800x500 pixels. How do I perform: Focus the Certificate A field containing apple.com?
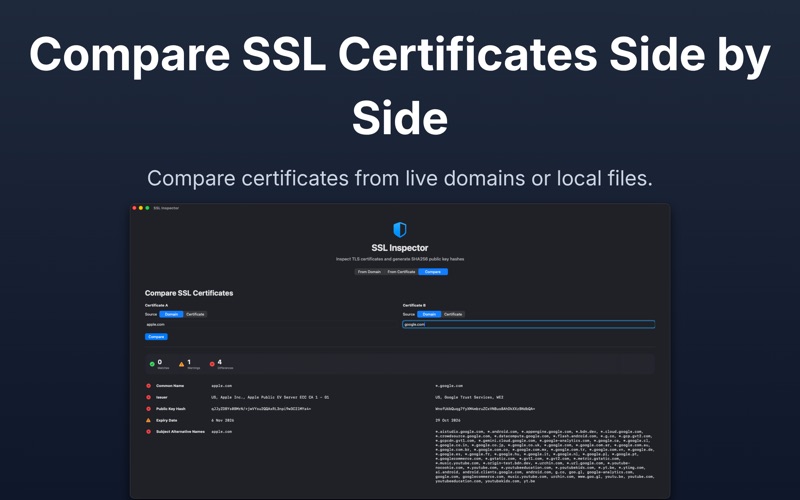pos(270,324)
